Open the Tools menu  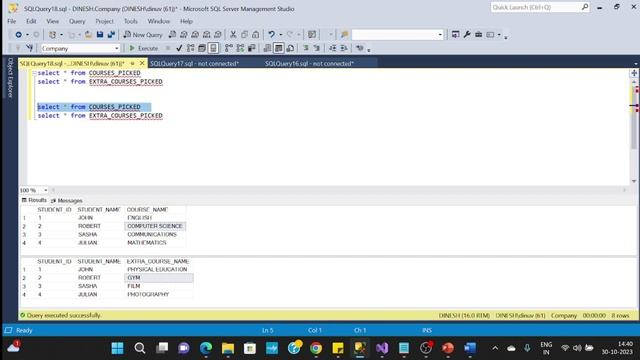point(131,21)
